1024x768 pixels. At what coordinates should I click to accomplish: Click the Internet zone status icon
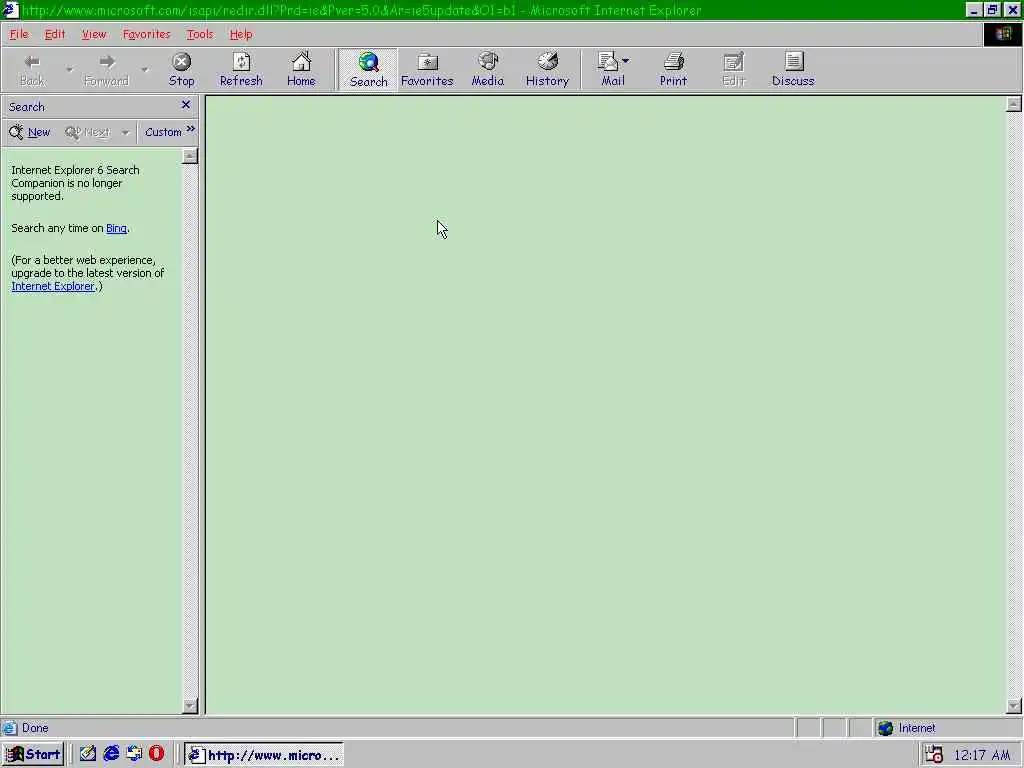click(x=886, y=728)
